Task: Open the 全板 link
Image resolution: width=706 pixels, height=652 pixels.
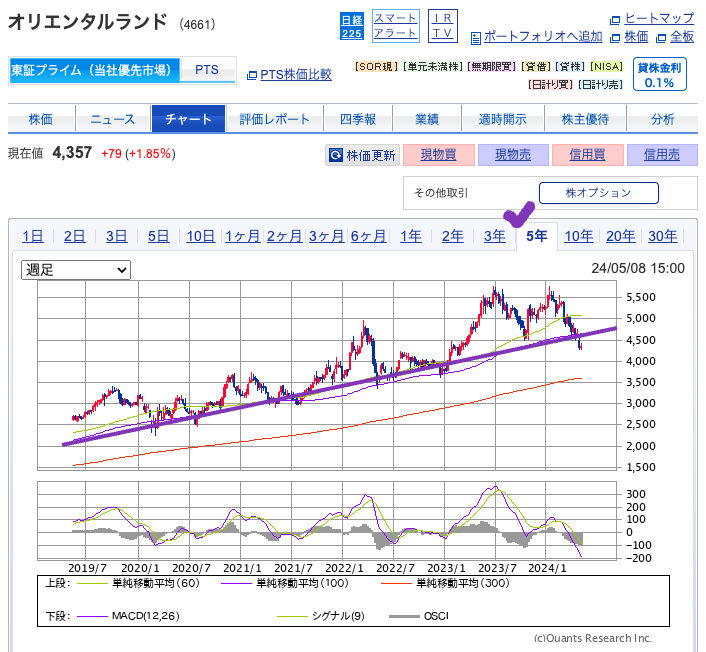Action: pyautogui.click(x=682, y=37)
